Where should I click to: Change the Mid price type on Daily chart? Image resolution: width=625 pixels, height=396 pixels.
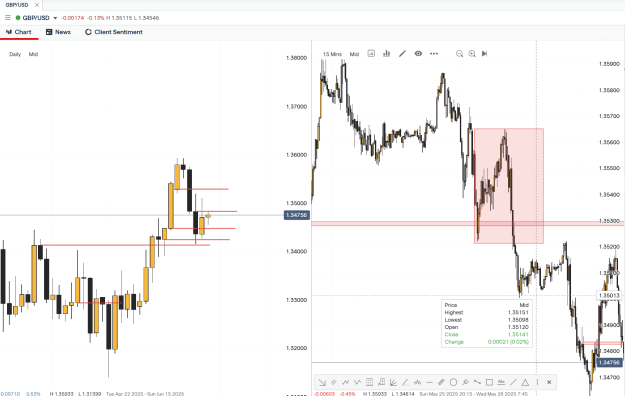[33, 54]
